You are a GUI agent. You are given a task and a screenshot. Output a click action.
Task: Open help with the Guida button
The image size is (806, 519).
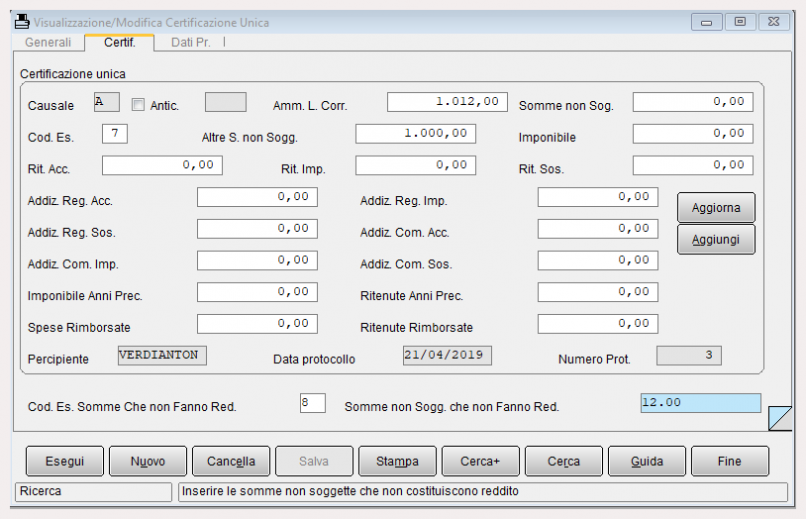click(647, 461)
